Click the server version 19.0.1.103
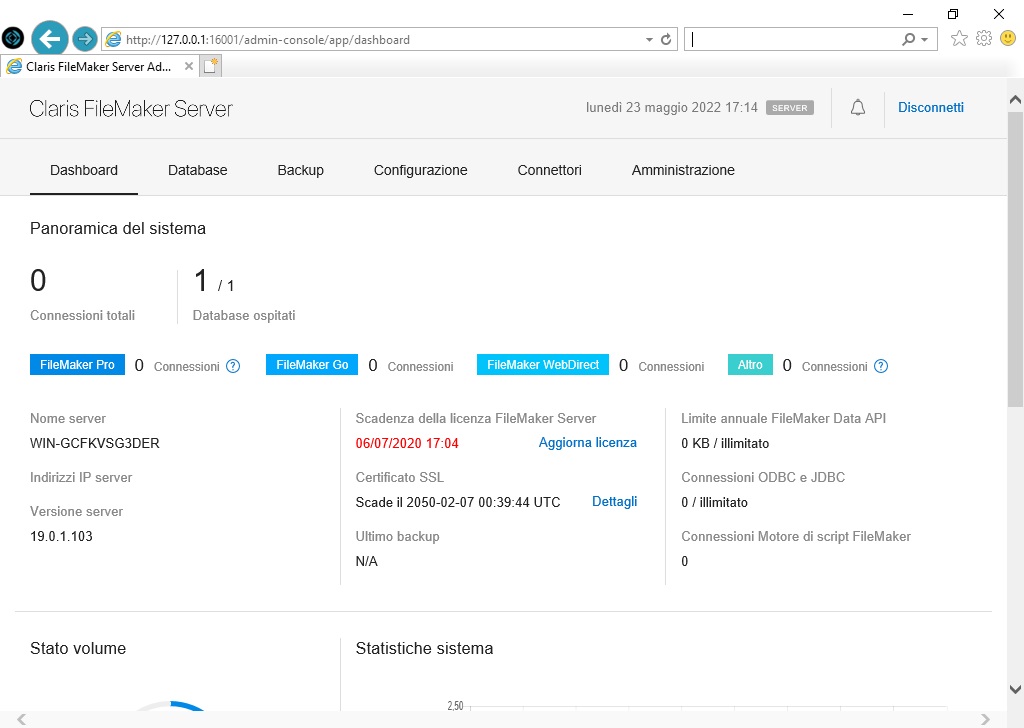1024x728 pixels. [61, 536]
